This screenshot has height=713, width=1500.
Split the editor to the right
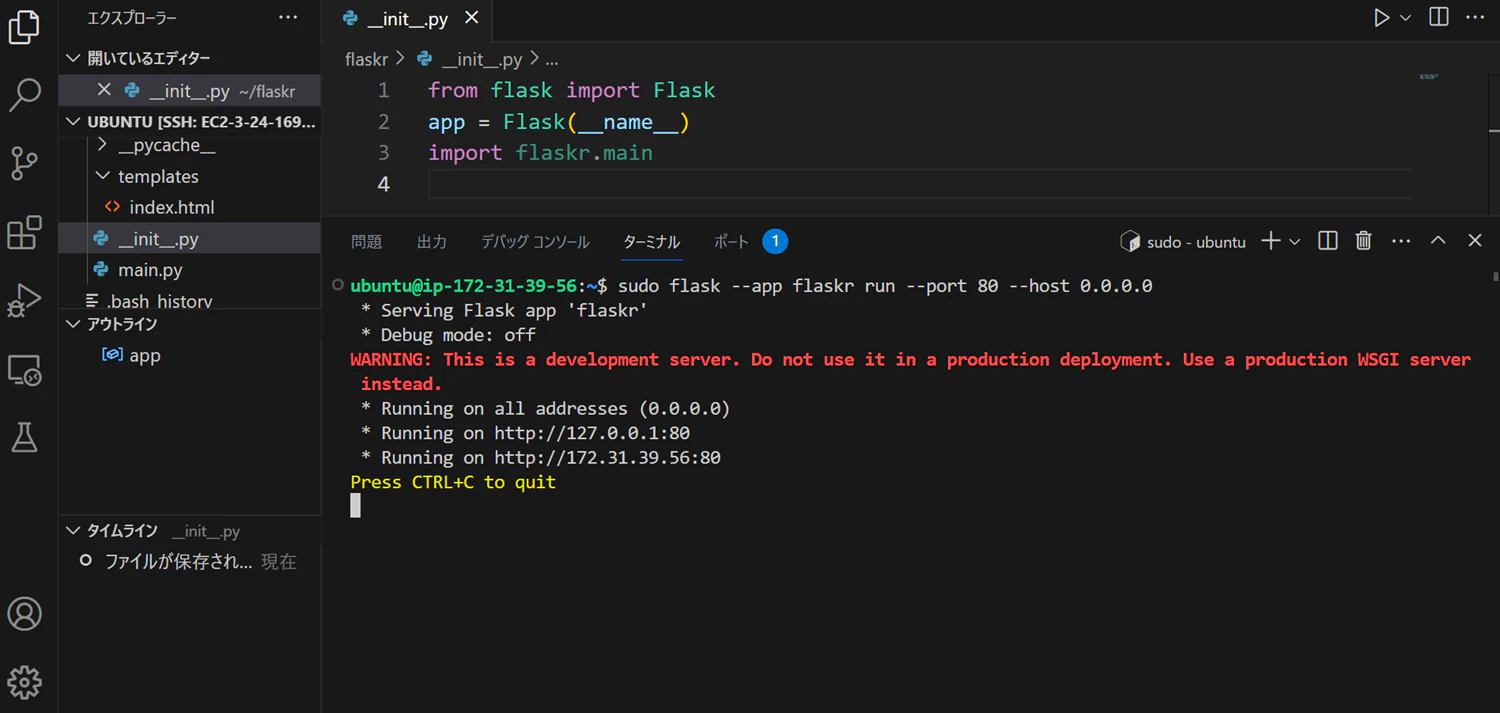pyautogui.click(x=1439, y=18)
